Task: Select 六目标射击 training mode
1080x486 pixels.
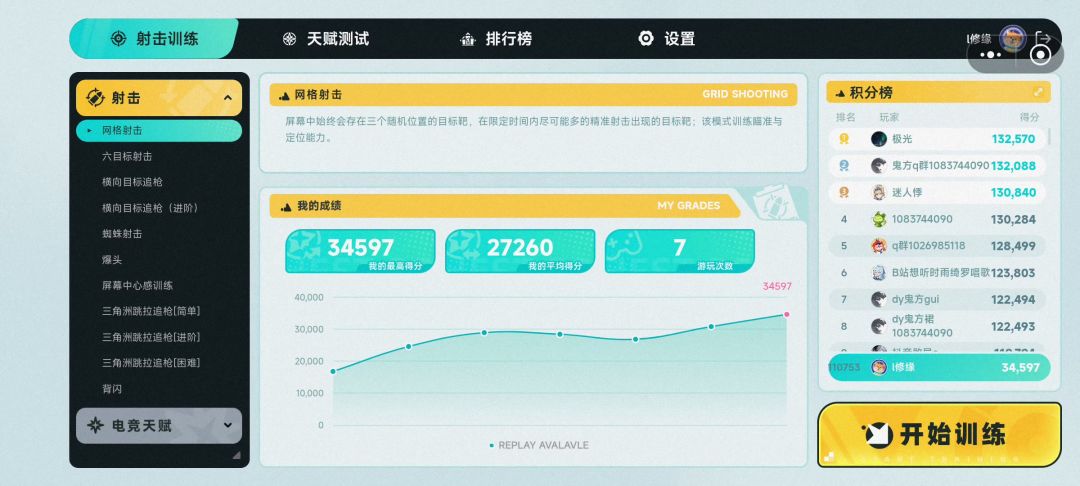Action: [x=127, y=156]
